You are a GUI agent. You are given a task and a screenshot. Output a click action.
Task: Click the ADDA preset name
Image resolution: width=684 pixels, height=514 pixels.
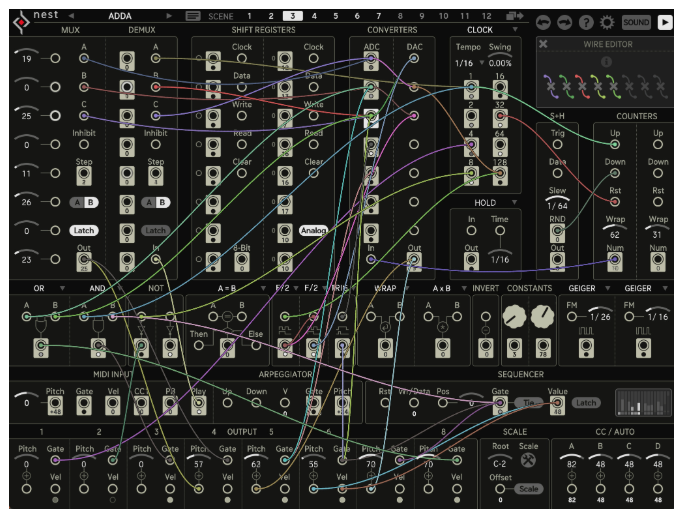point(120,16)
